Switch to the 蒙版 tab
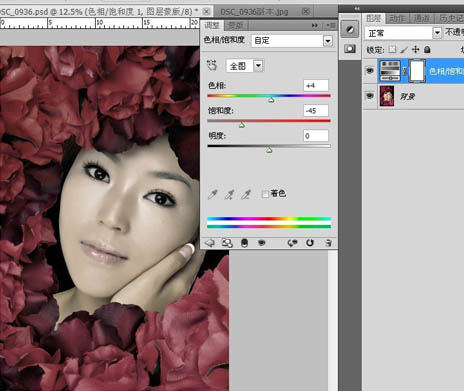 235,25
